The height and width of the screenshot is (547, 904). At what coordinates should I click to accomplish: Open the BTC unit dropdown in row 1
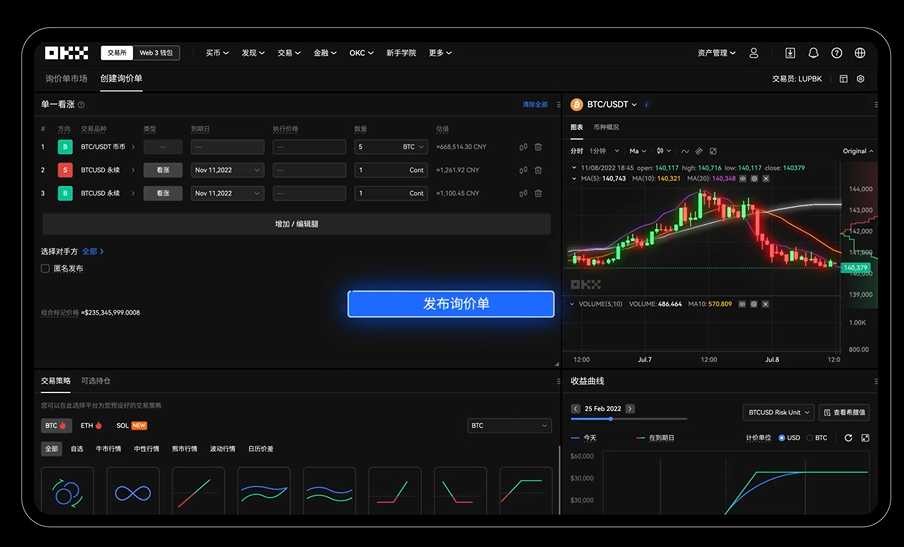pyautogui.click(x=414, y=147)
